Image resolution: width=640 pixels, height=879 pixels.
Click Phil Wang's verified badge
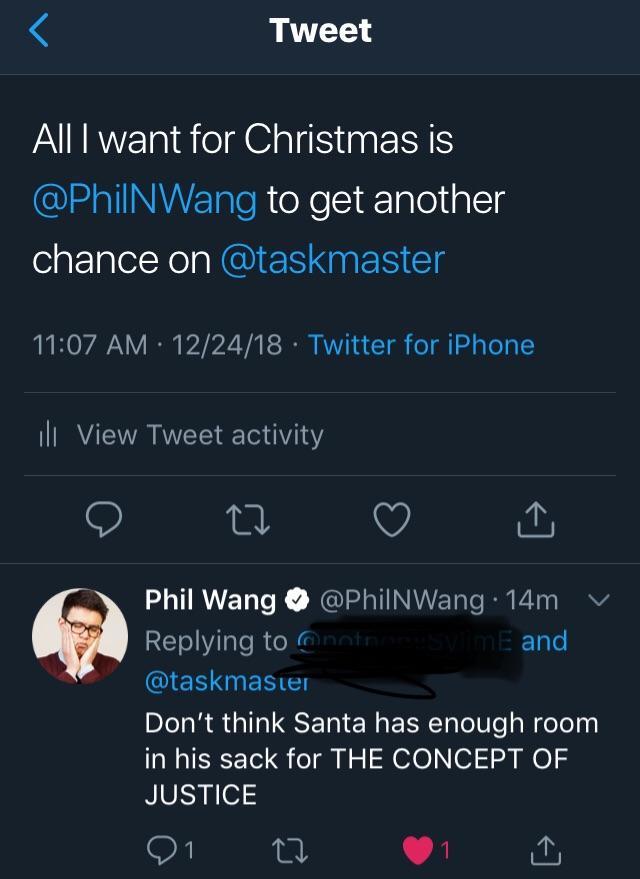tap(294, 601)
